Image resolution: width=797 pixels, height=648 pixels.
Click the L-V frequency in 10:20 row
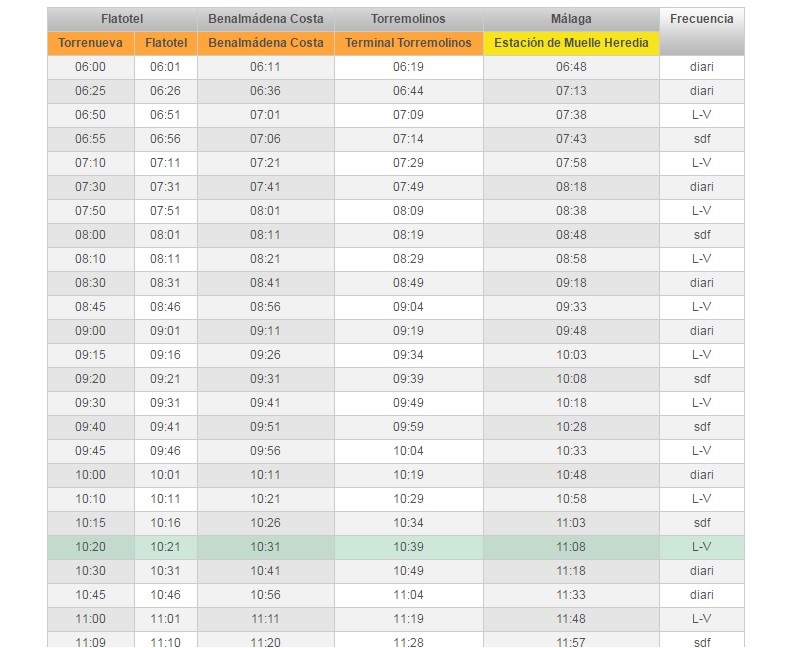701,547
